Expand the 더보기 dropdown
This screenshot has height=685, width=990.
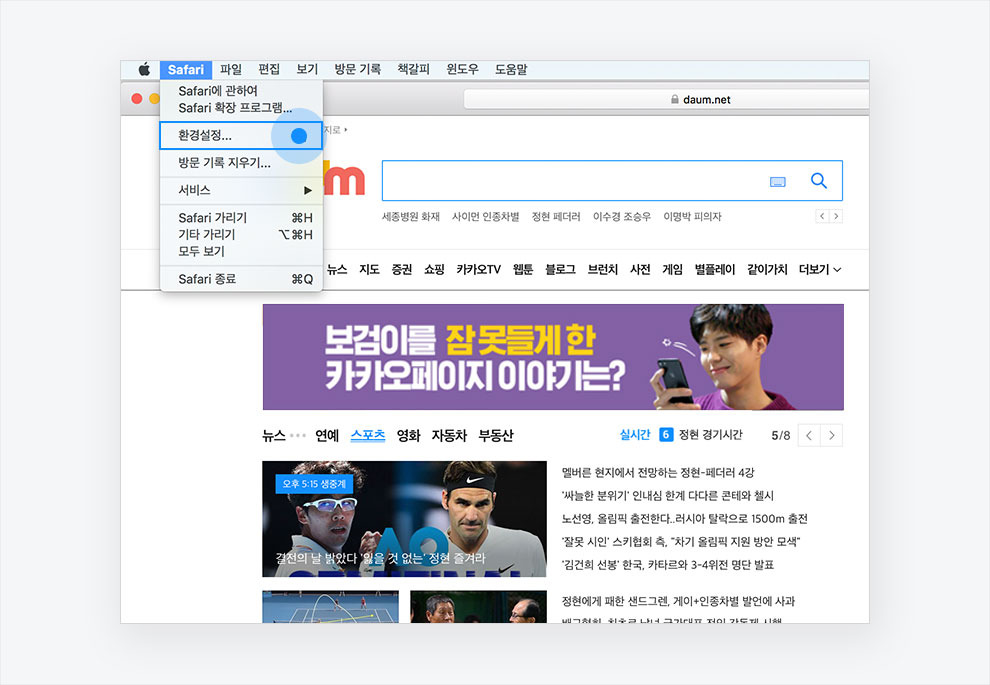point(820,270)
